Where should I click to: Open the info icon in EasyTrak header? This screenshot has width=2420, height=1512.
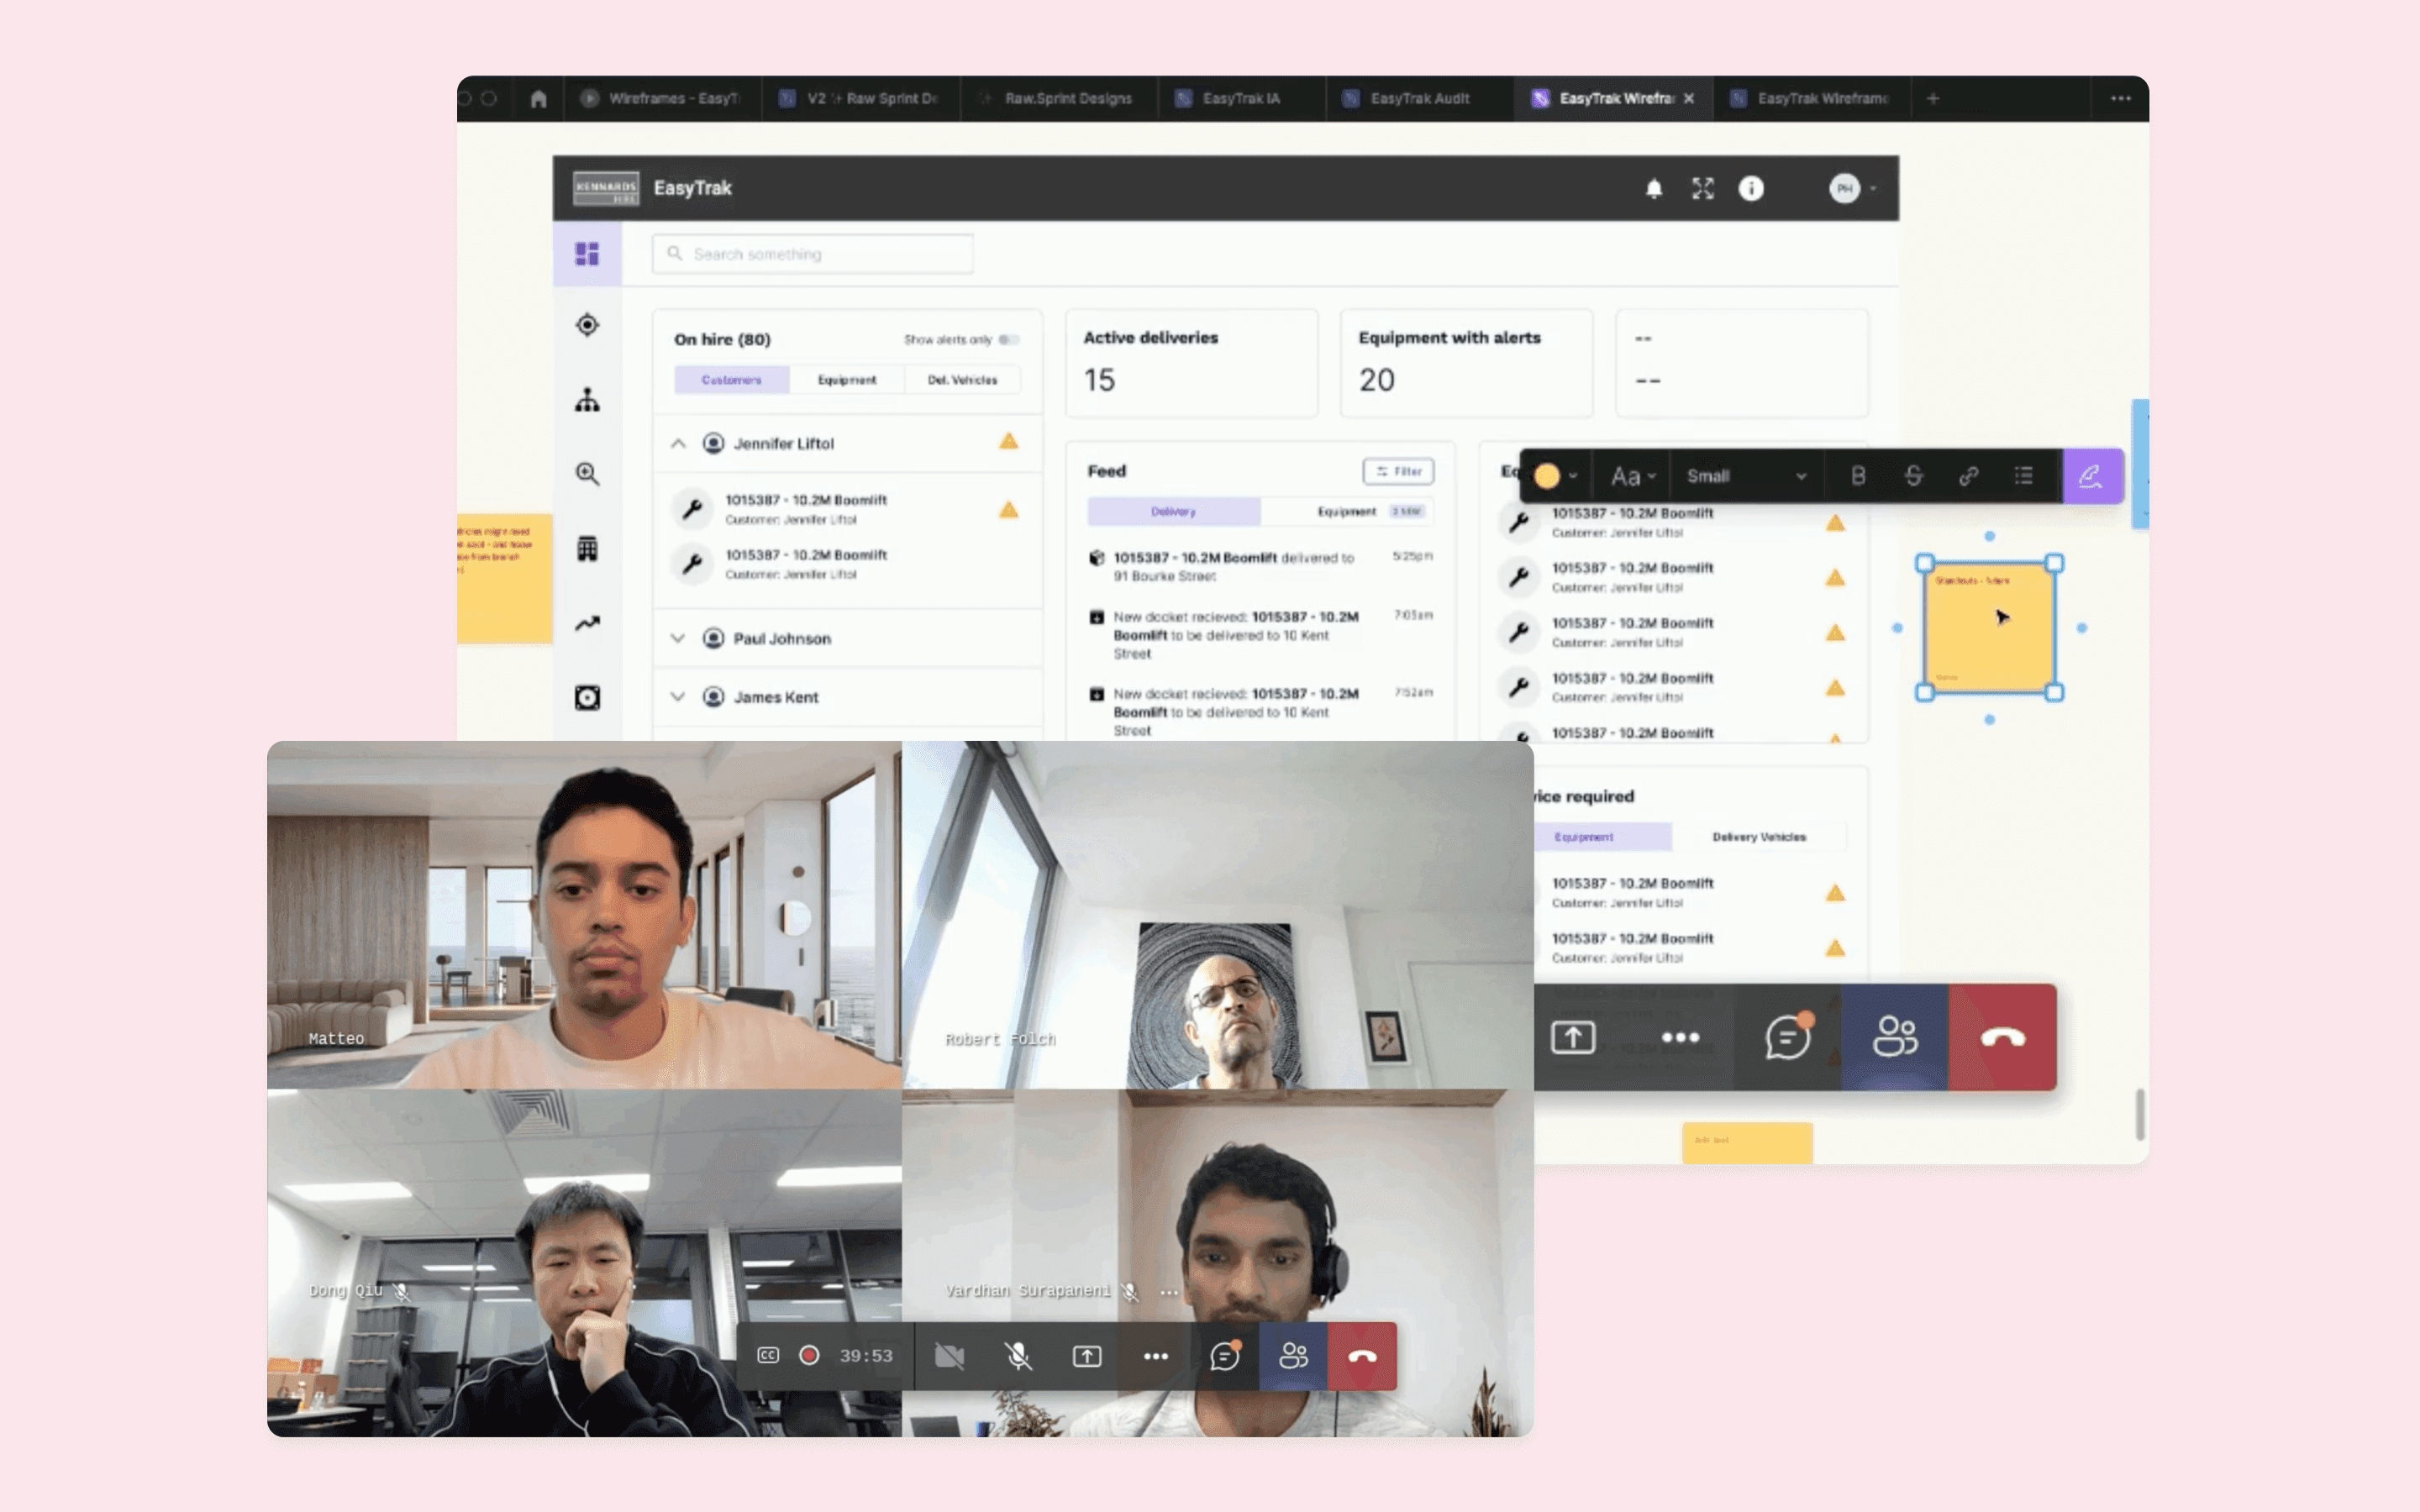coord(1751,188)
